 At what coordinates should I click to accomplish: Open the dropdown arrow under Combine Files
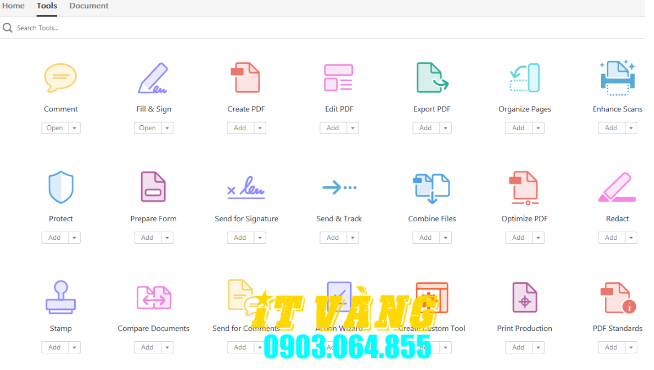point(445,238)
